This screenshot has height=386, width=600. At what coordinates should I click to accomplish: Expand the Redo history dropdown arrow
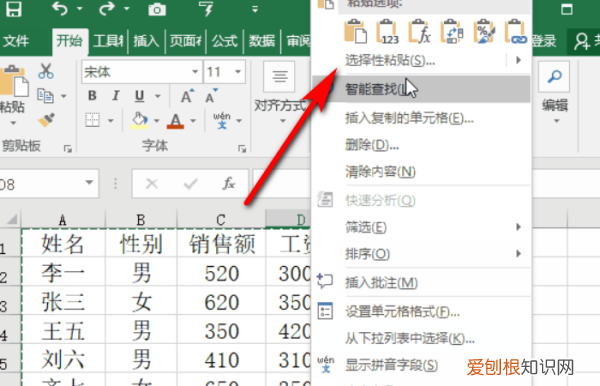127,8
